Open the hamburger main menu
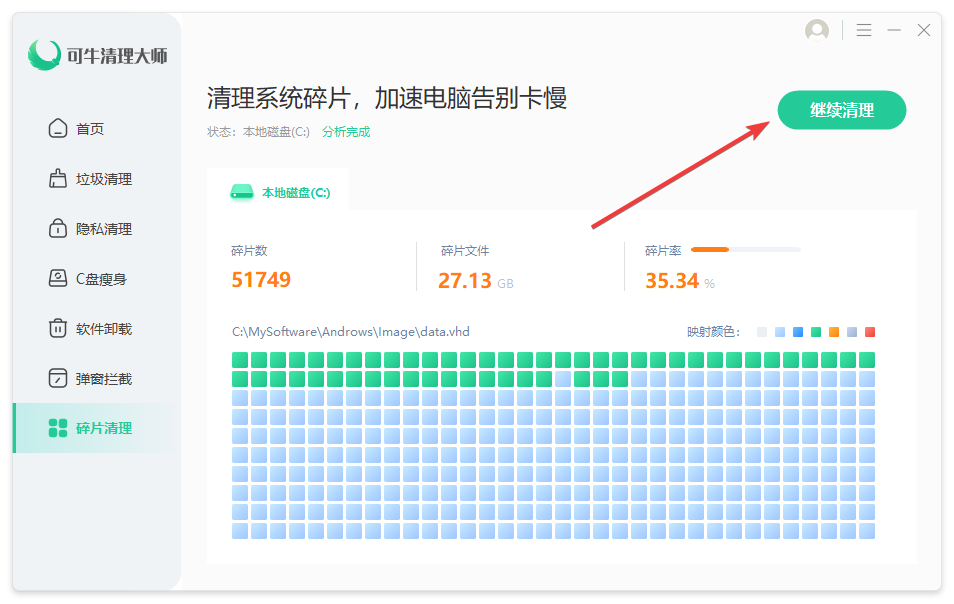Viewport: 954px width, 604px height. tap(864, 31)
